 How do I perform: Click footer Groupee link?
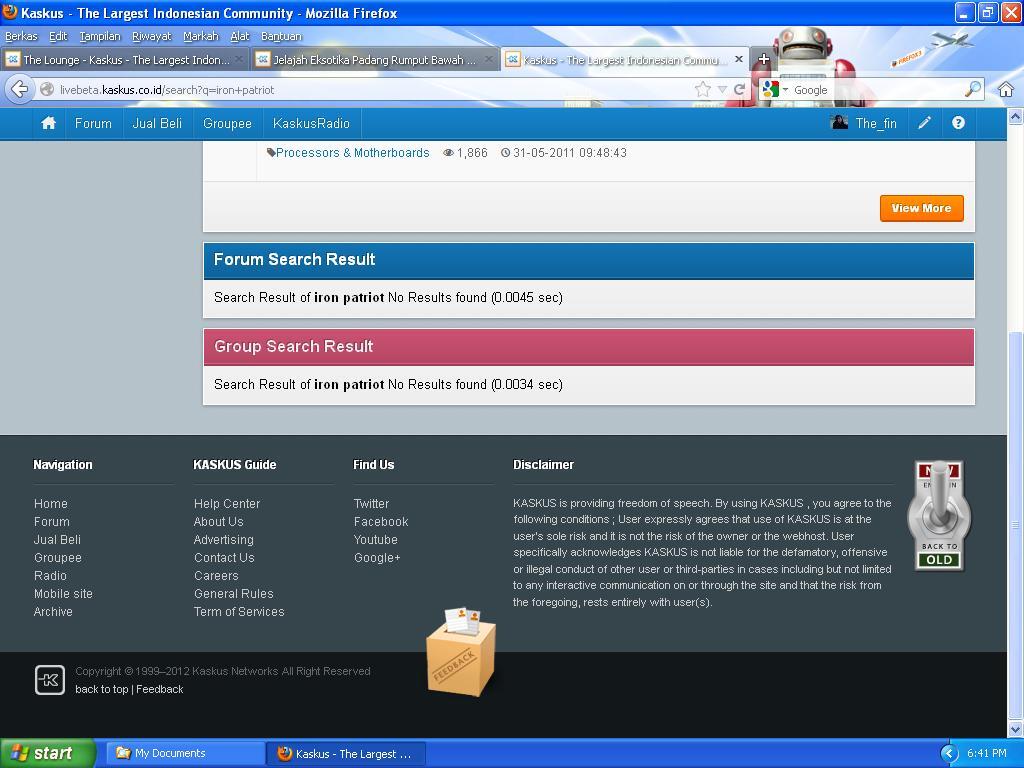pos(58,557)
